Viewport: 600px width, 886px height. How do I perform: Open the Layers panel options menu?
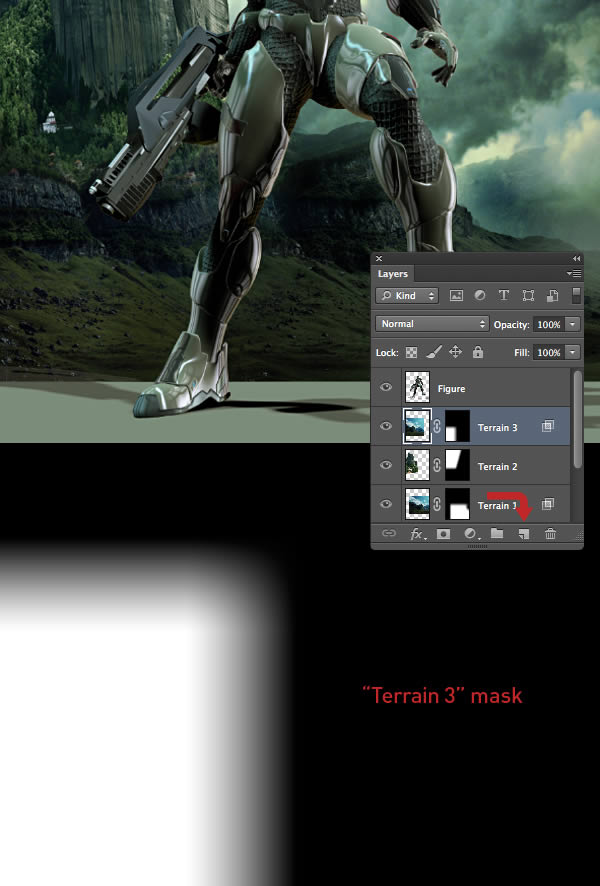pyautogui.click(x=574, y=273)
